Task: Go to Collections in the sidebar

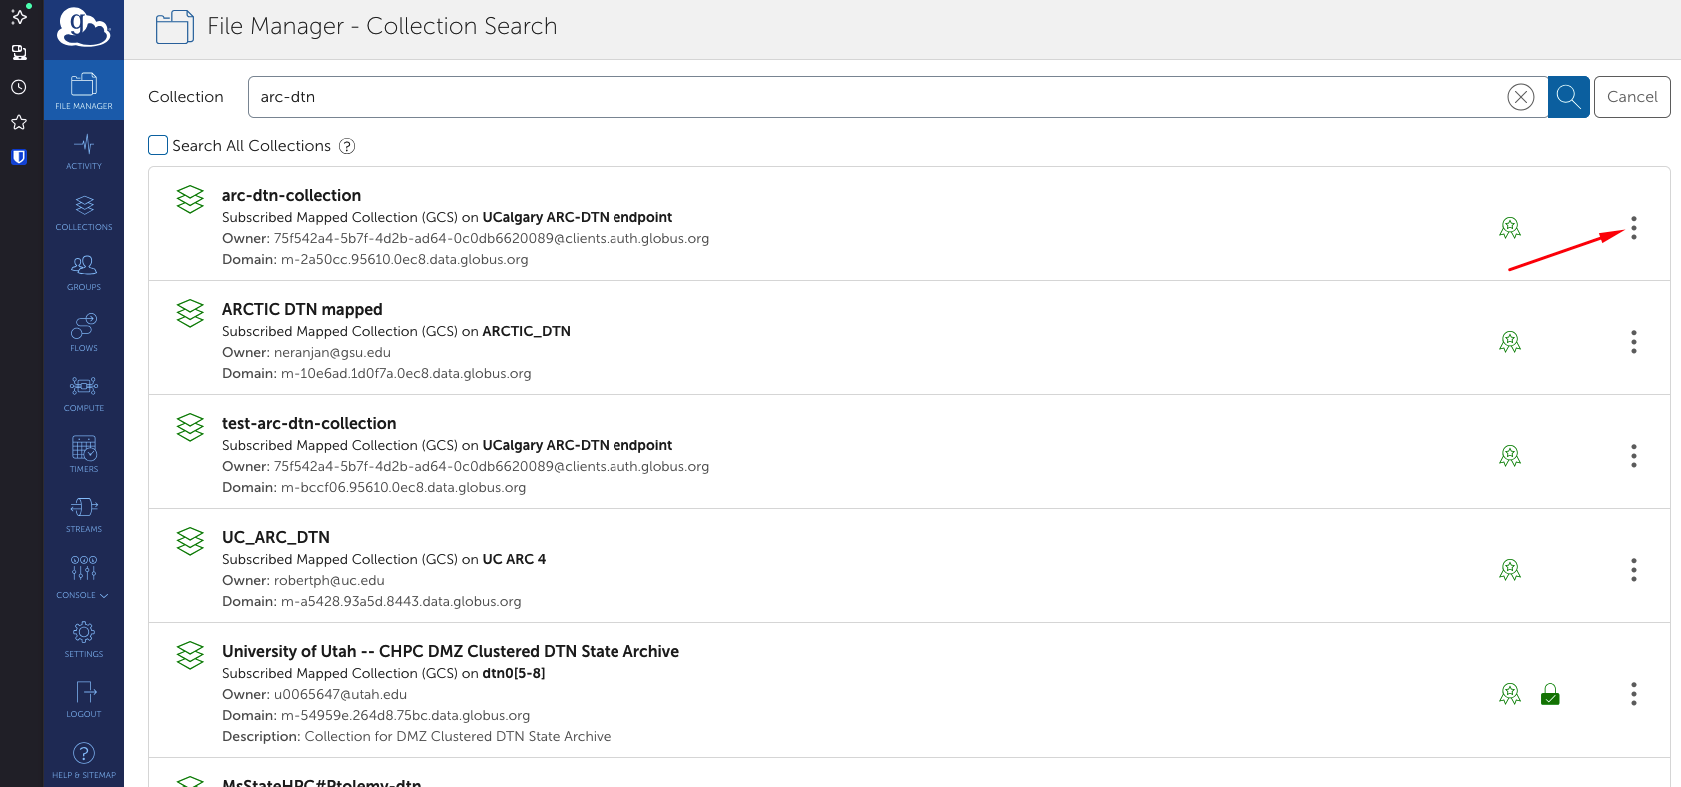Action: click(x=84, y=212)
